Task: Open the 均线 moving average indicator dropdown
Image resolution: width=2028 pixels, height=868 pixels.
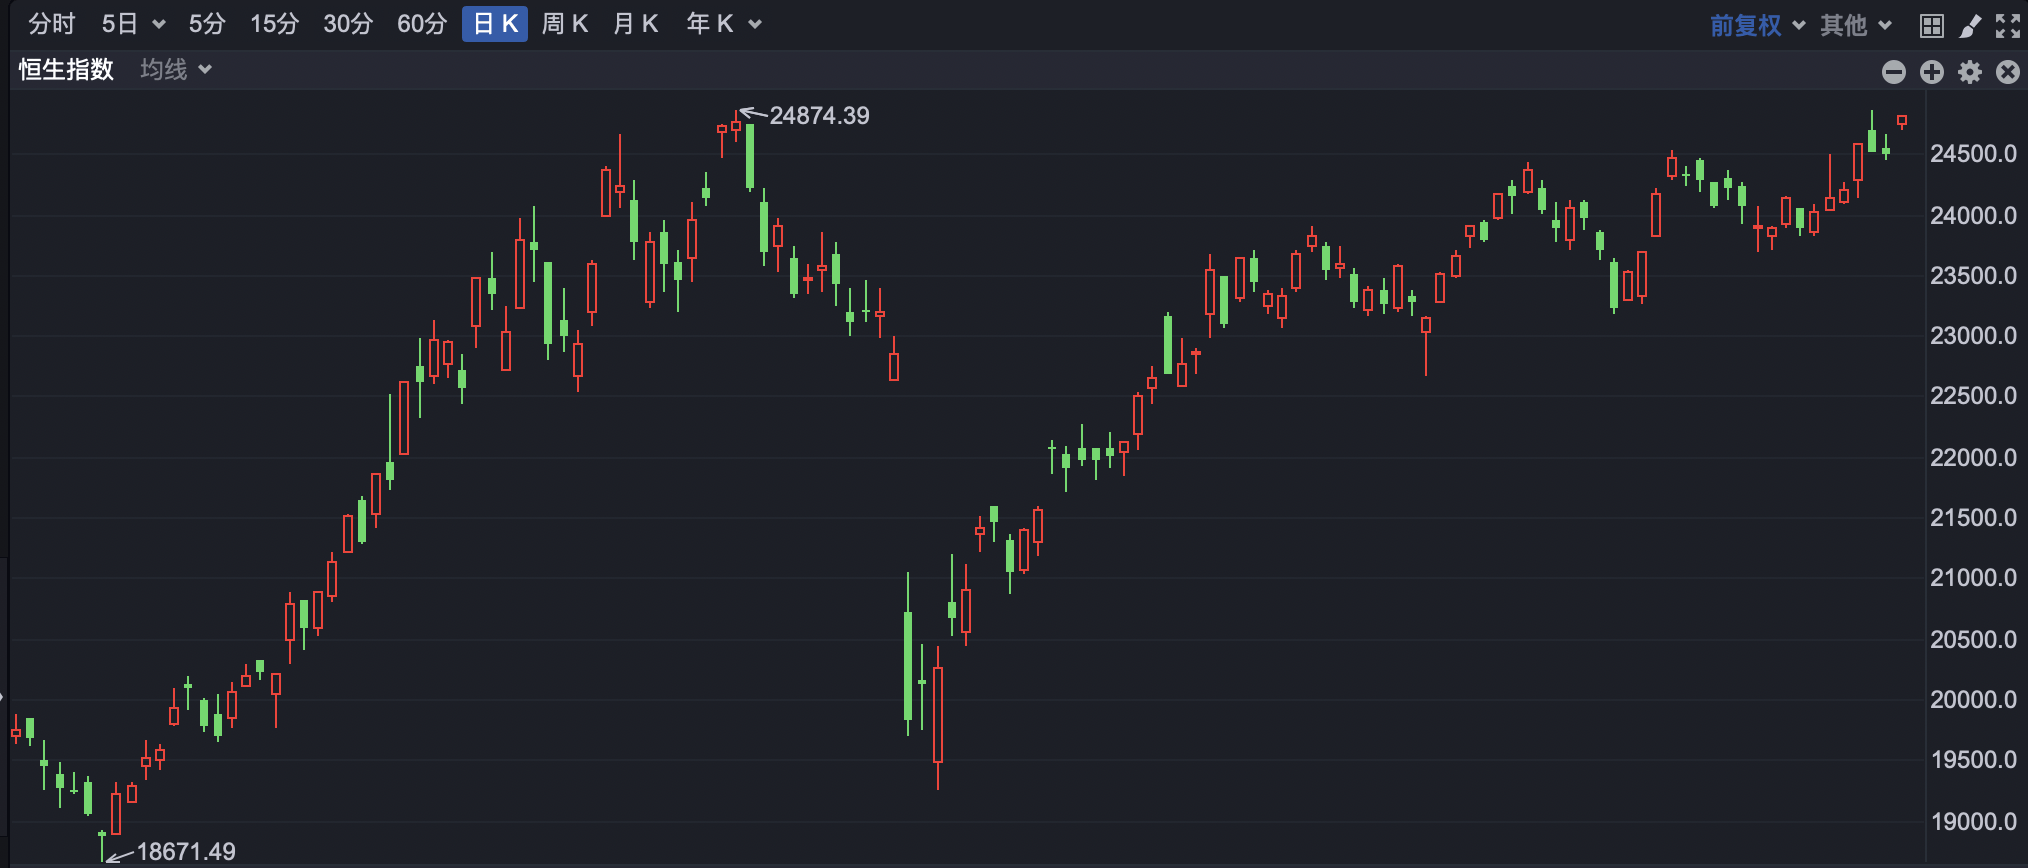Action: click(176, 70)
